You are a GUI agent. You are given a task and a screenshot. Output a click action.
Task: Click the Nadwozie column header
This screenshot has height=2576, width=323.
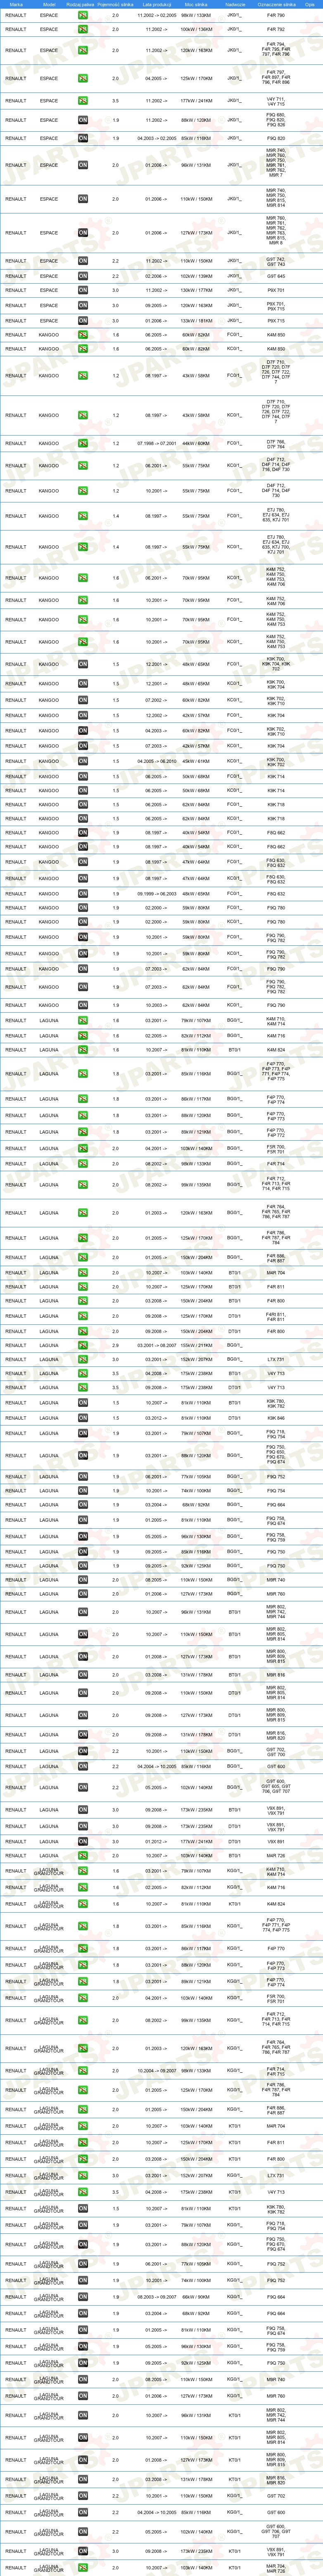click(x=235, y=4)
